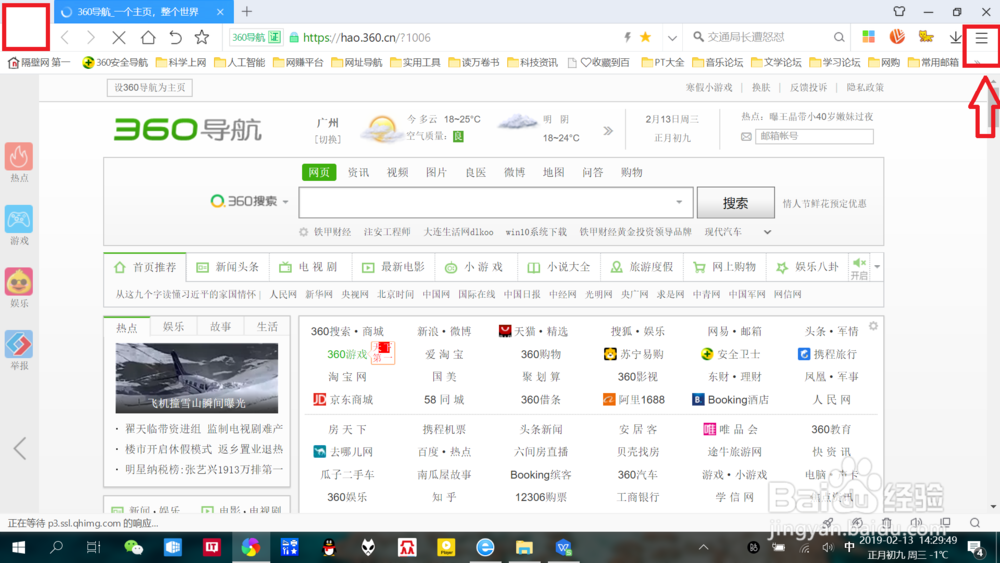Switch to the 最新电影 tab
Viewport: 1000px width, 563px height.
393,267
